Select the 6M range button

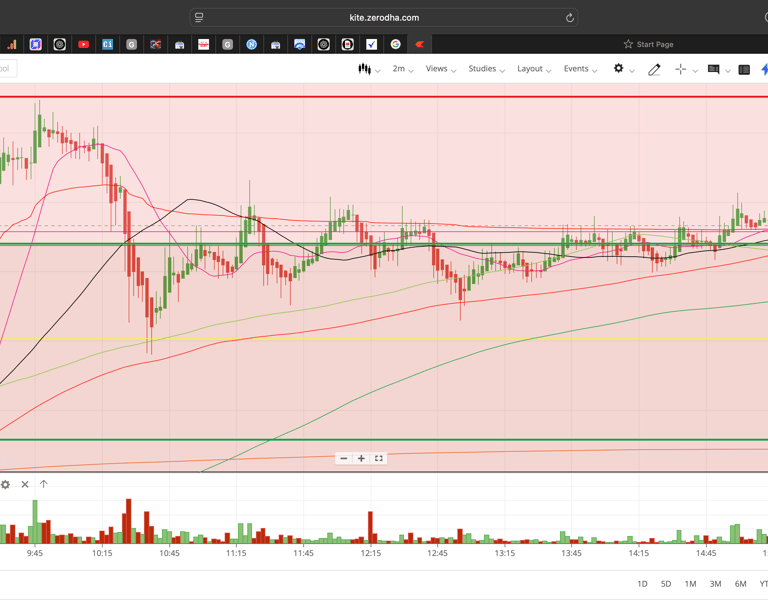740,584
